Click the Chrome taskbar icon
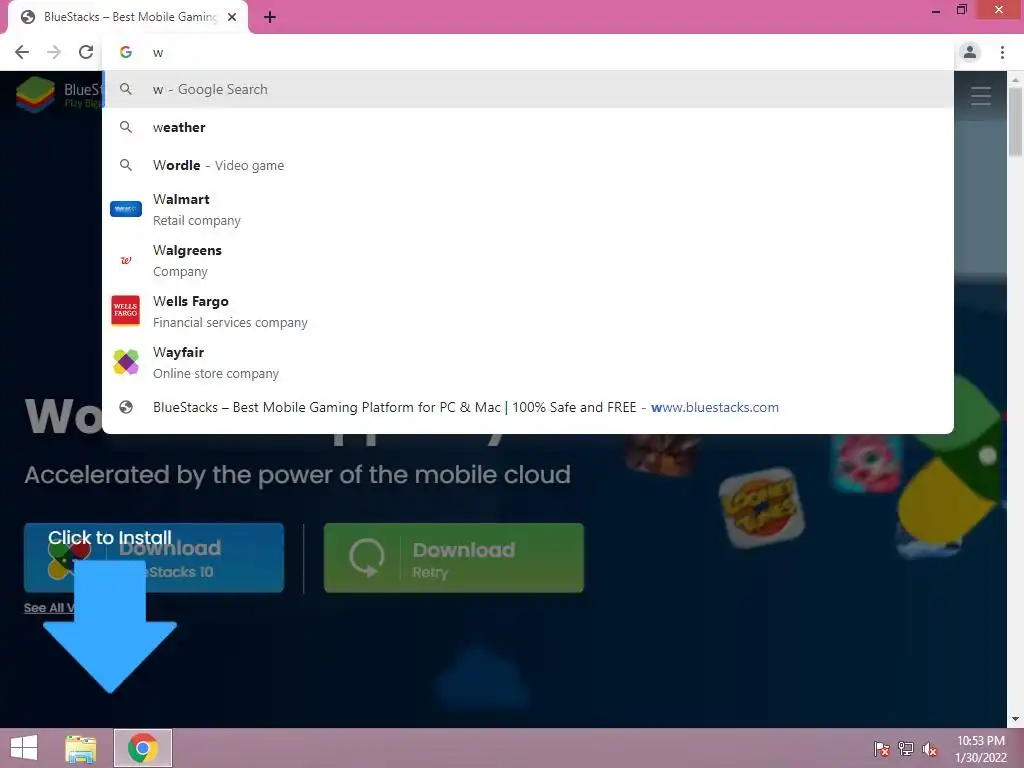 (143, 748)
